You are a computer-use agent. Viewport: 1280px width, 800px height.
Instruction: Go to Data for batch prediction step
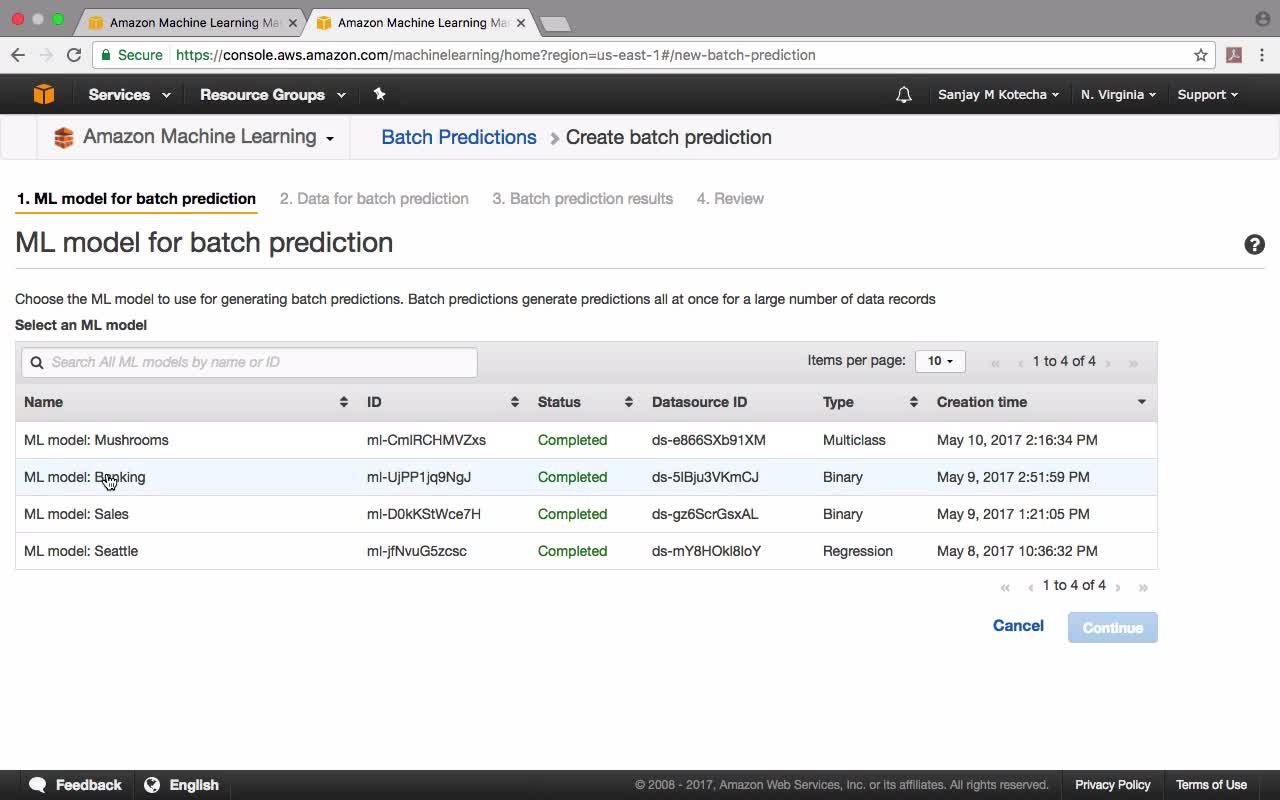[x=374, y=198]
